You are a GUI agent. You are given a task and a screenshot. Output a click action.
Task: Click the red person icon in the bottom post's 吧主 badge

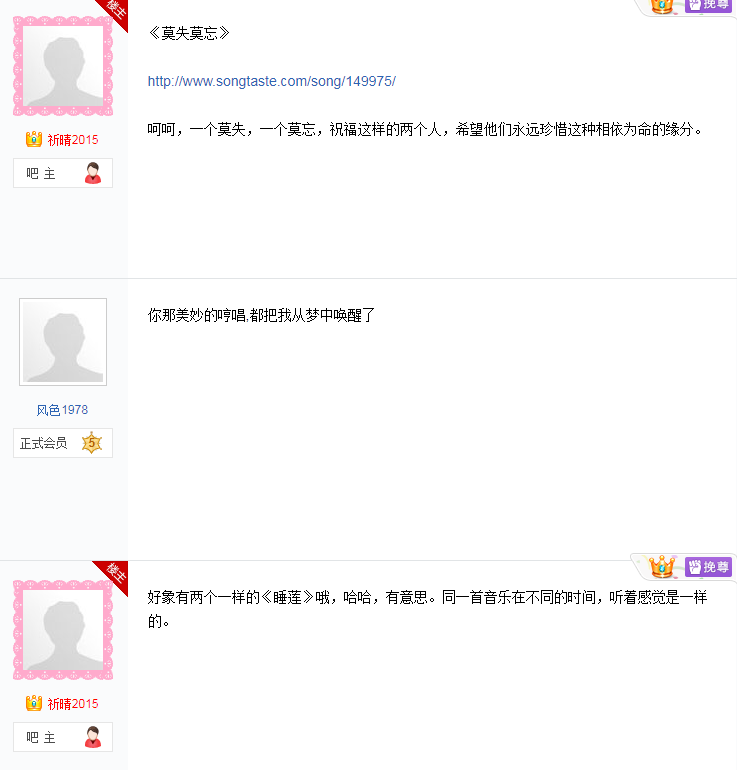click(93, 737)
